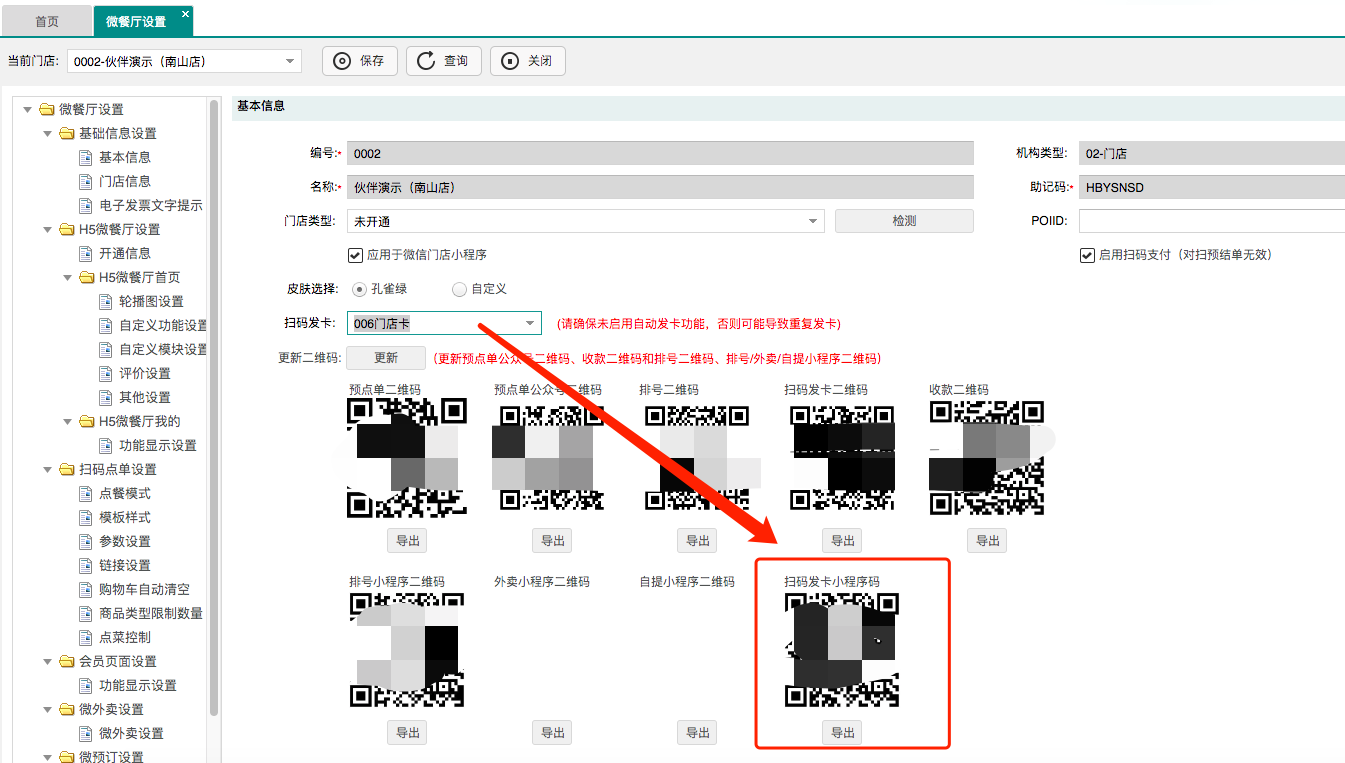Viewport: 1345px width, 763px height.
Task: Collapse the H5微餐厅我的 tree node
Action: point(67,421)
